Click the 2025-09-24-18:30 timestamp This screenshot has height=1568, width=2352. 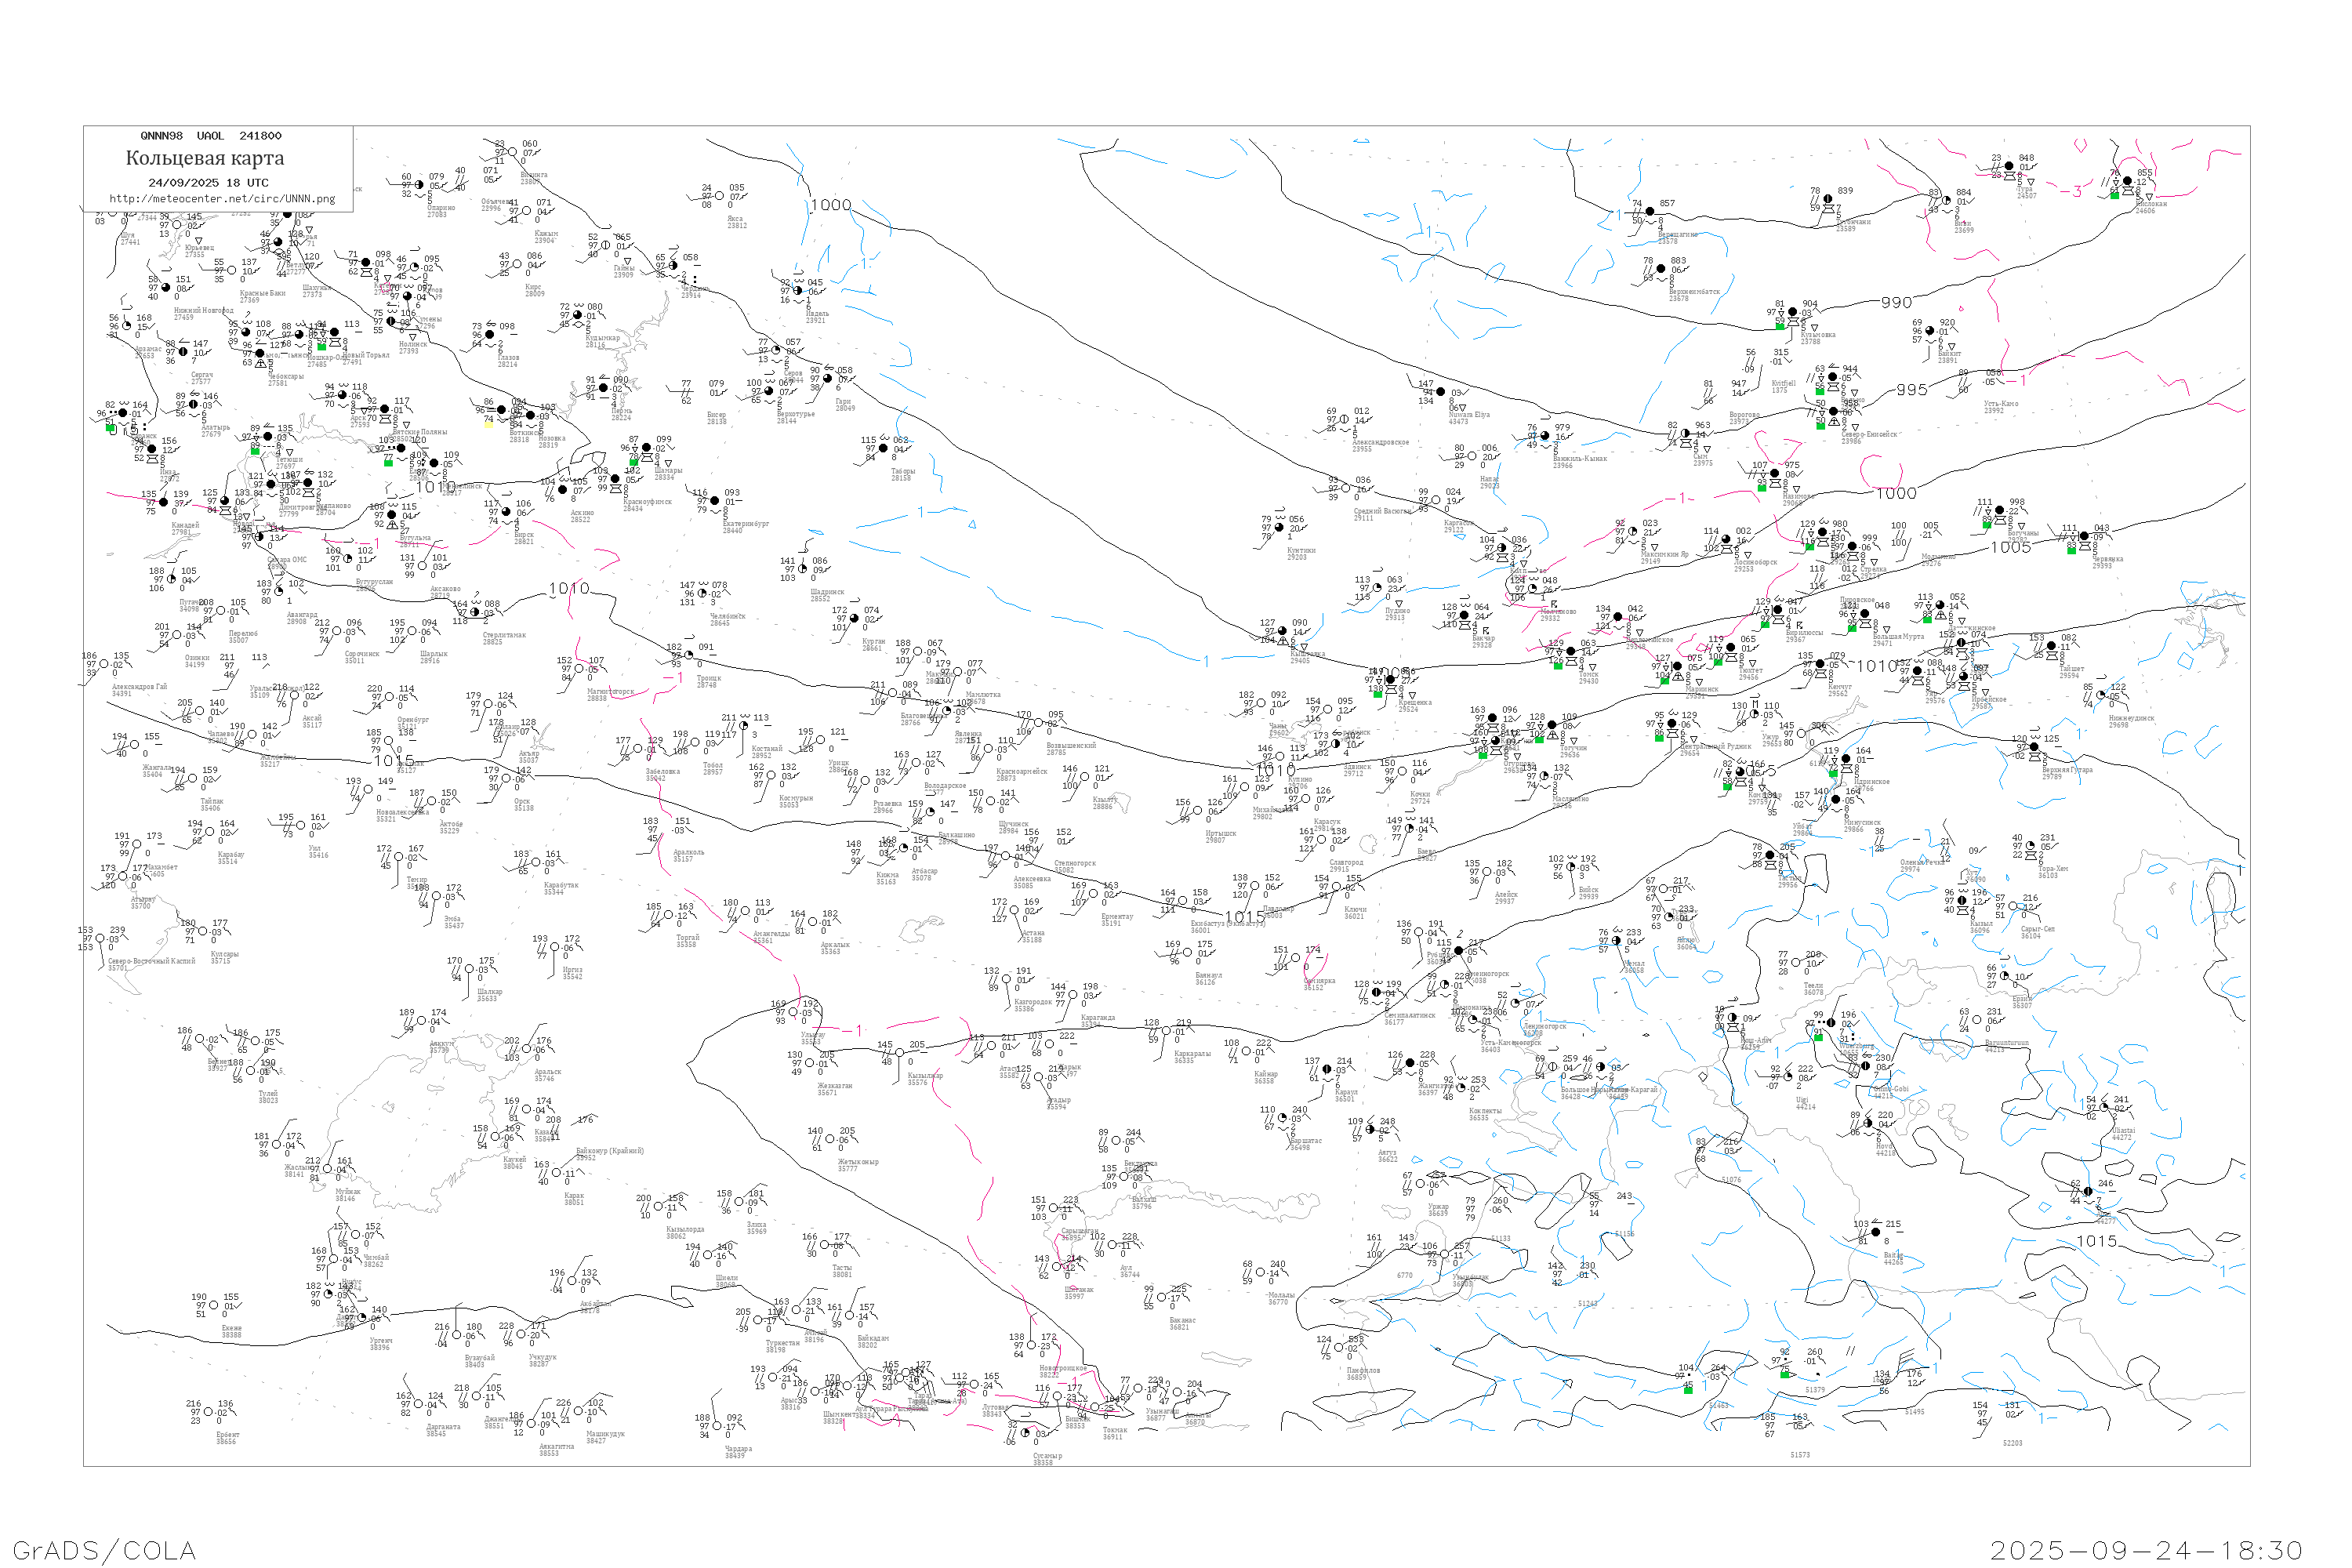coord(2146,1550)
